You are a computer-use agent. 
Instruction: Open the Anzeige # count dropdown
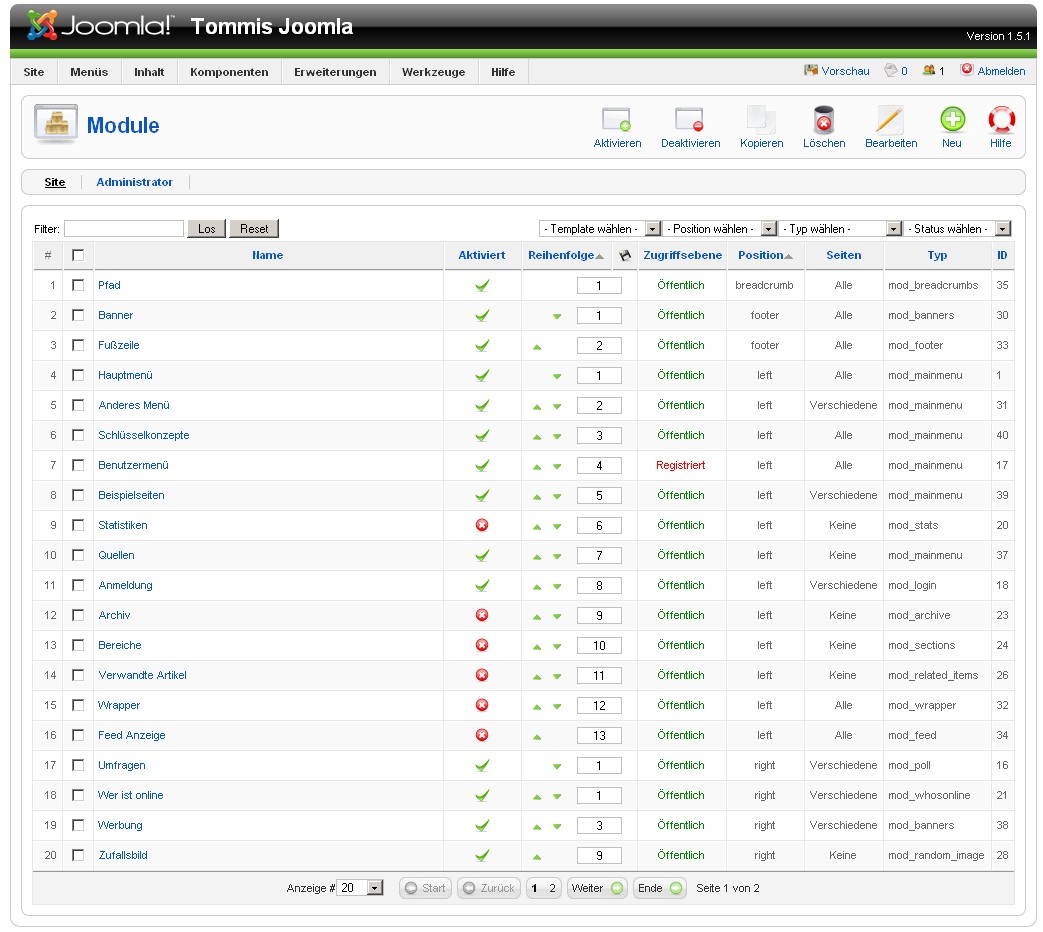[361, 888]
